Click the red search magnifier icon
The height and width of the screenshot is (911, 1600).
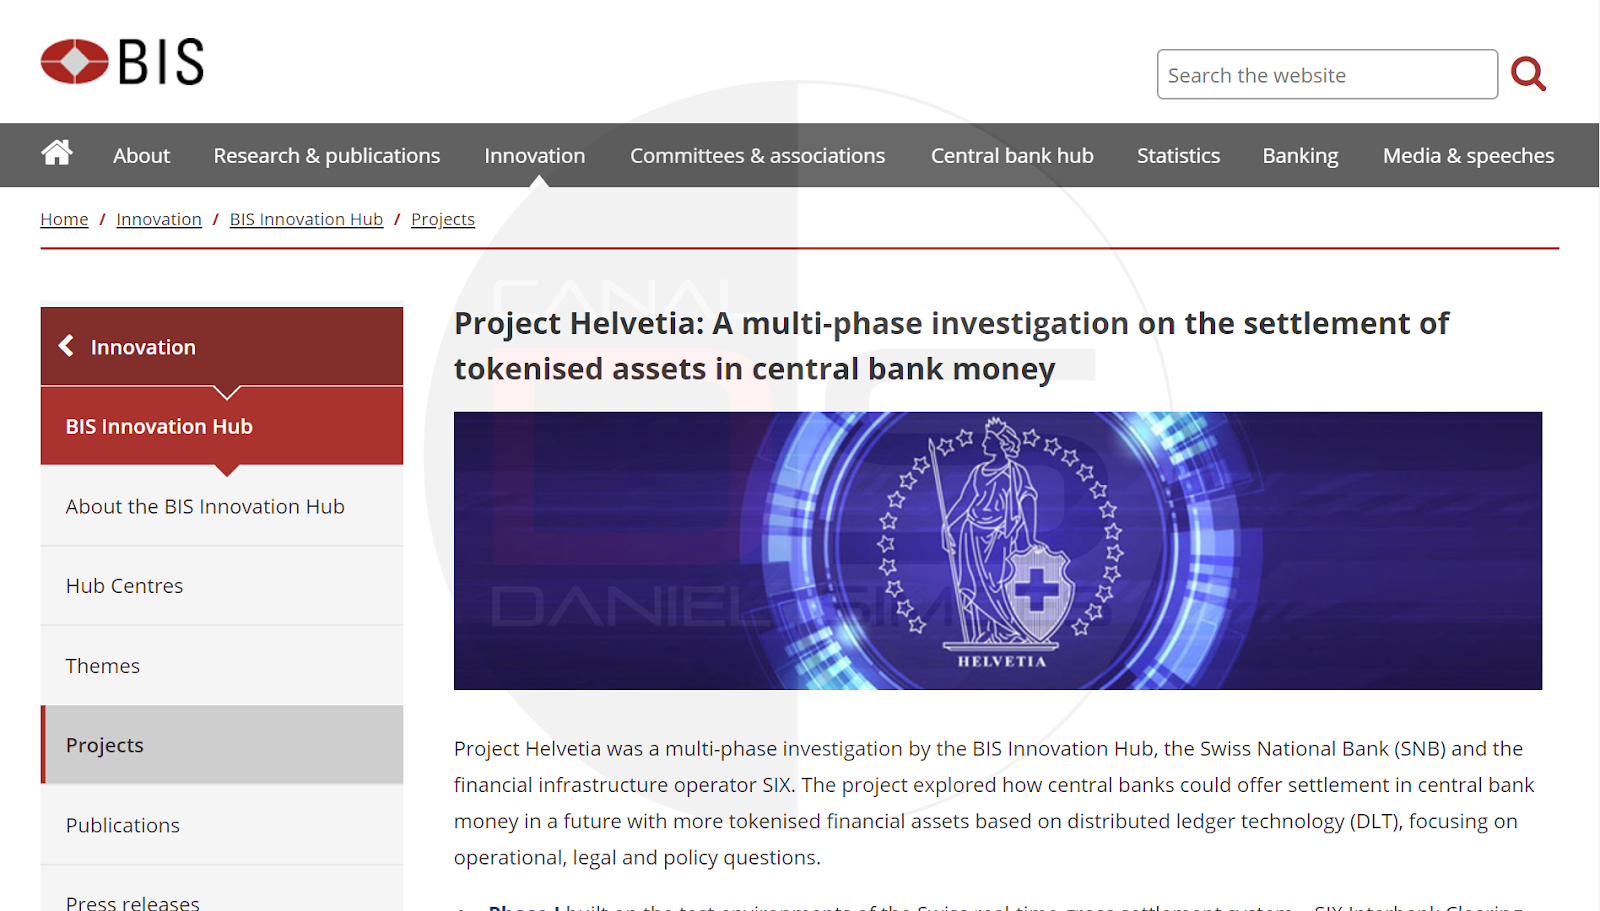(1528, 74)
